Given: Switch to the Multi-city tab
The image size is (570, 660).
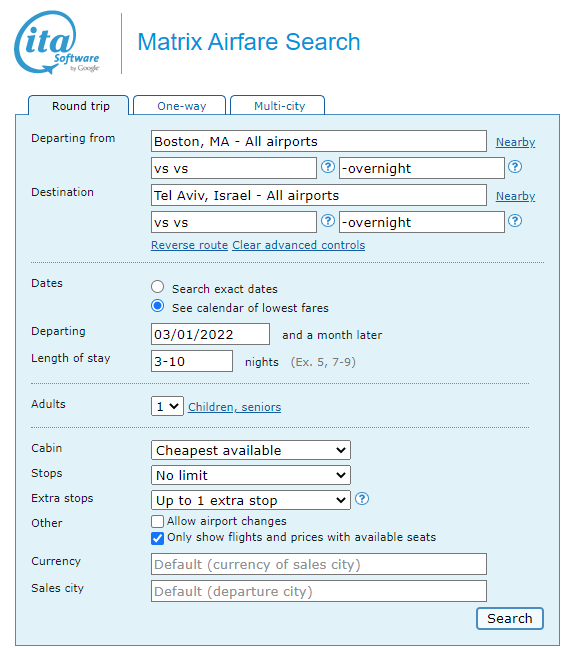Looking at the screenshot, I should point(278,105).
